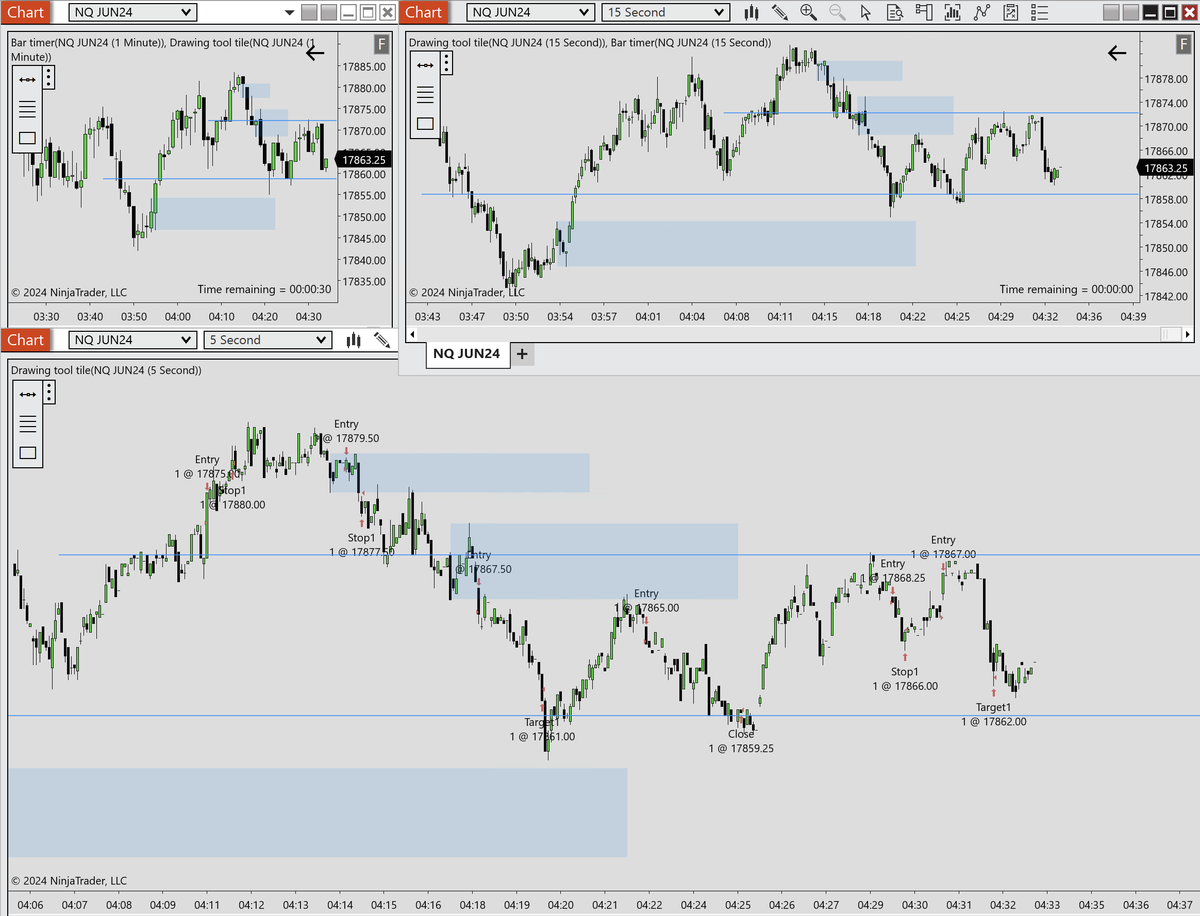Screen dimensions: 1200x916
Task: Click the 17863.25 price marker on 15 Second chart
Action: pyautogui.click(x=1166, y=169)
